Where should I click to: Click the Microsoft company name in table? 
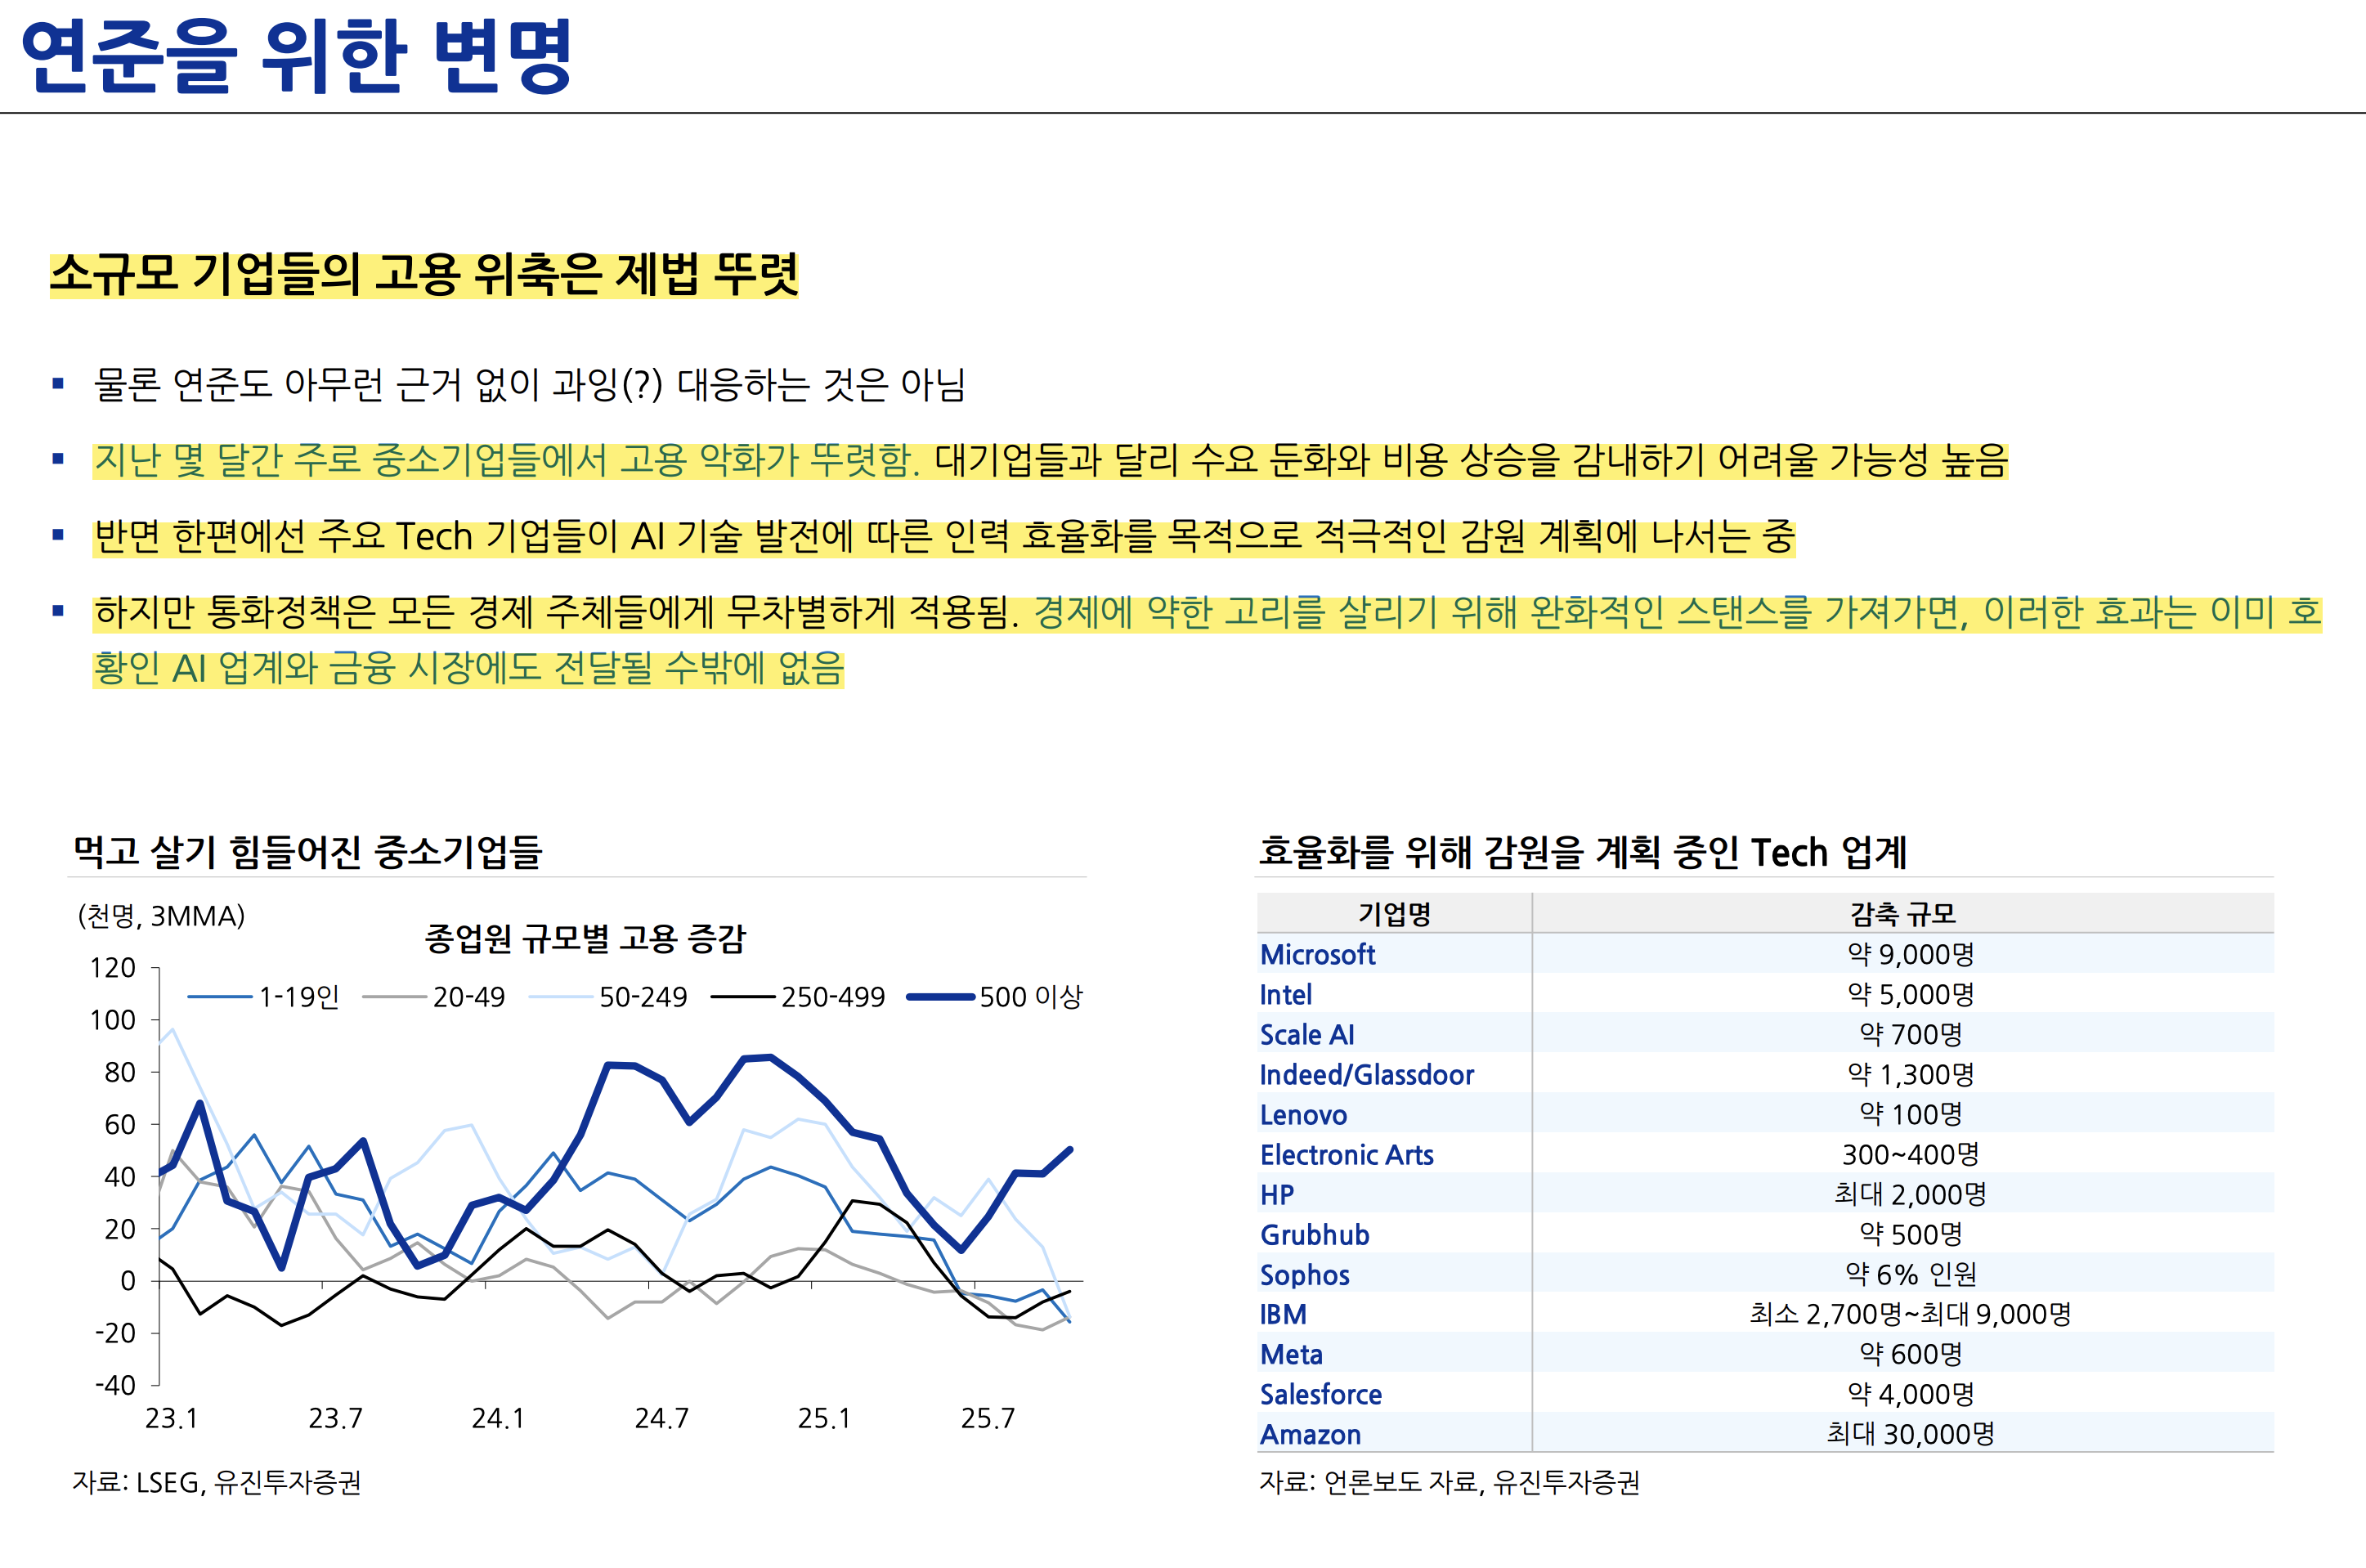1317,955
